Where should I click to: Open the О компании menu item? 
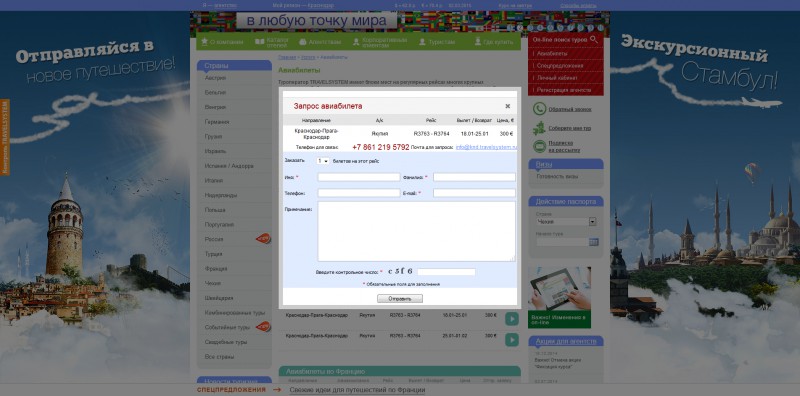[227, 42]
